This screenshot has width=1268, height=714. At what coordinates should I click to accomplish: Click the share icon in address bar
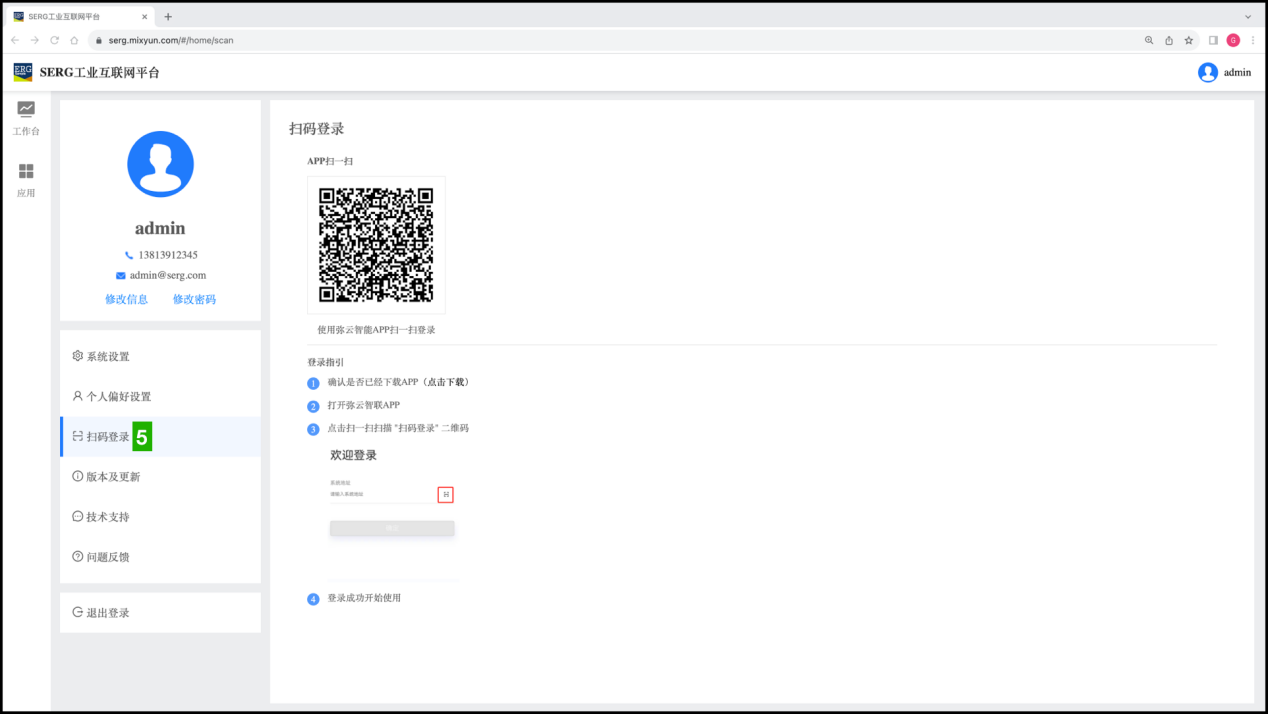pos(1169,40)
